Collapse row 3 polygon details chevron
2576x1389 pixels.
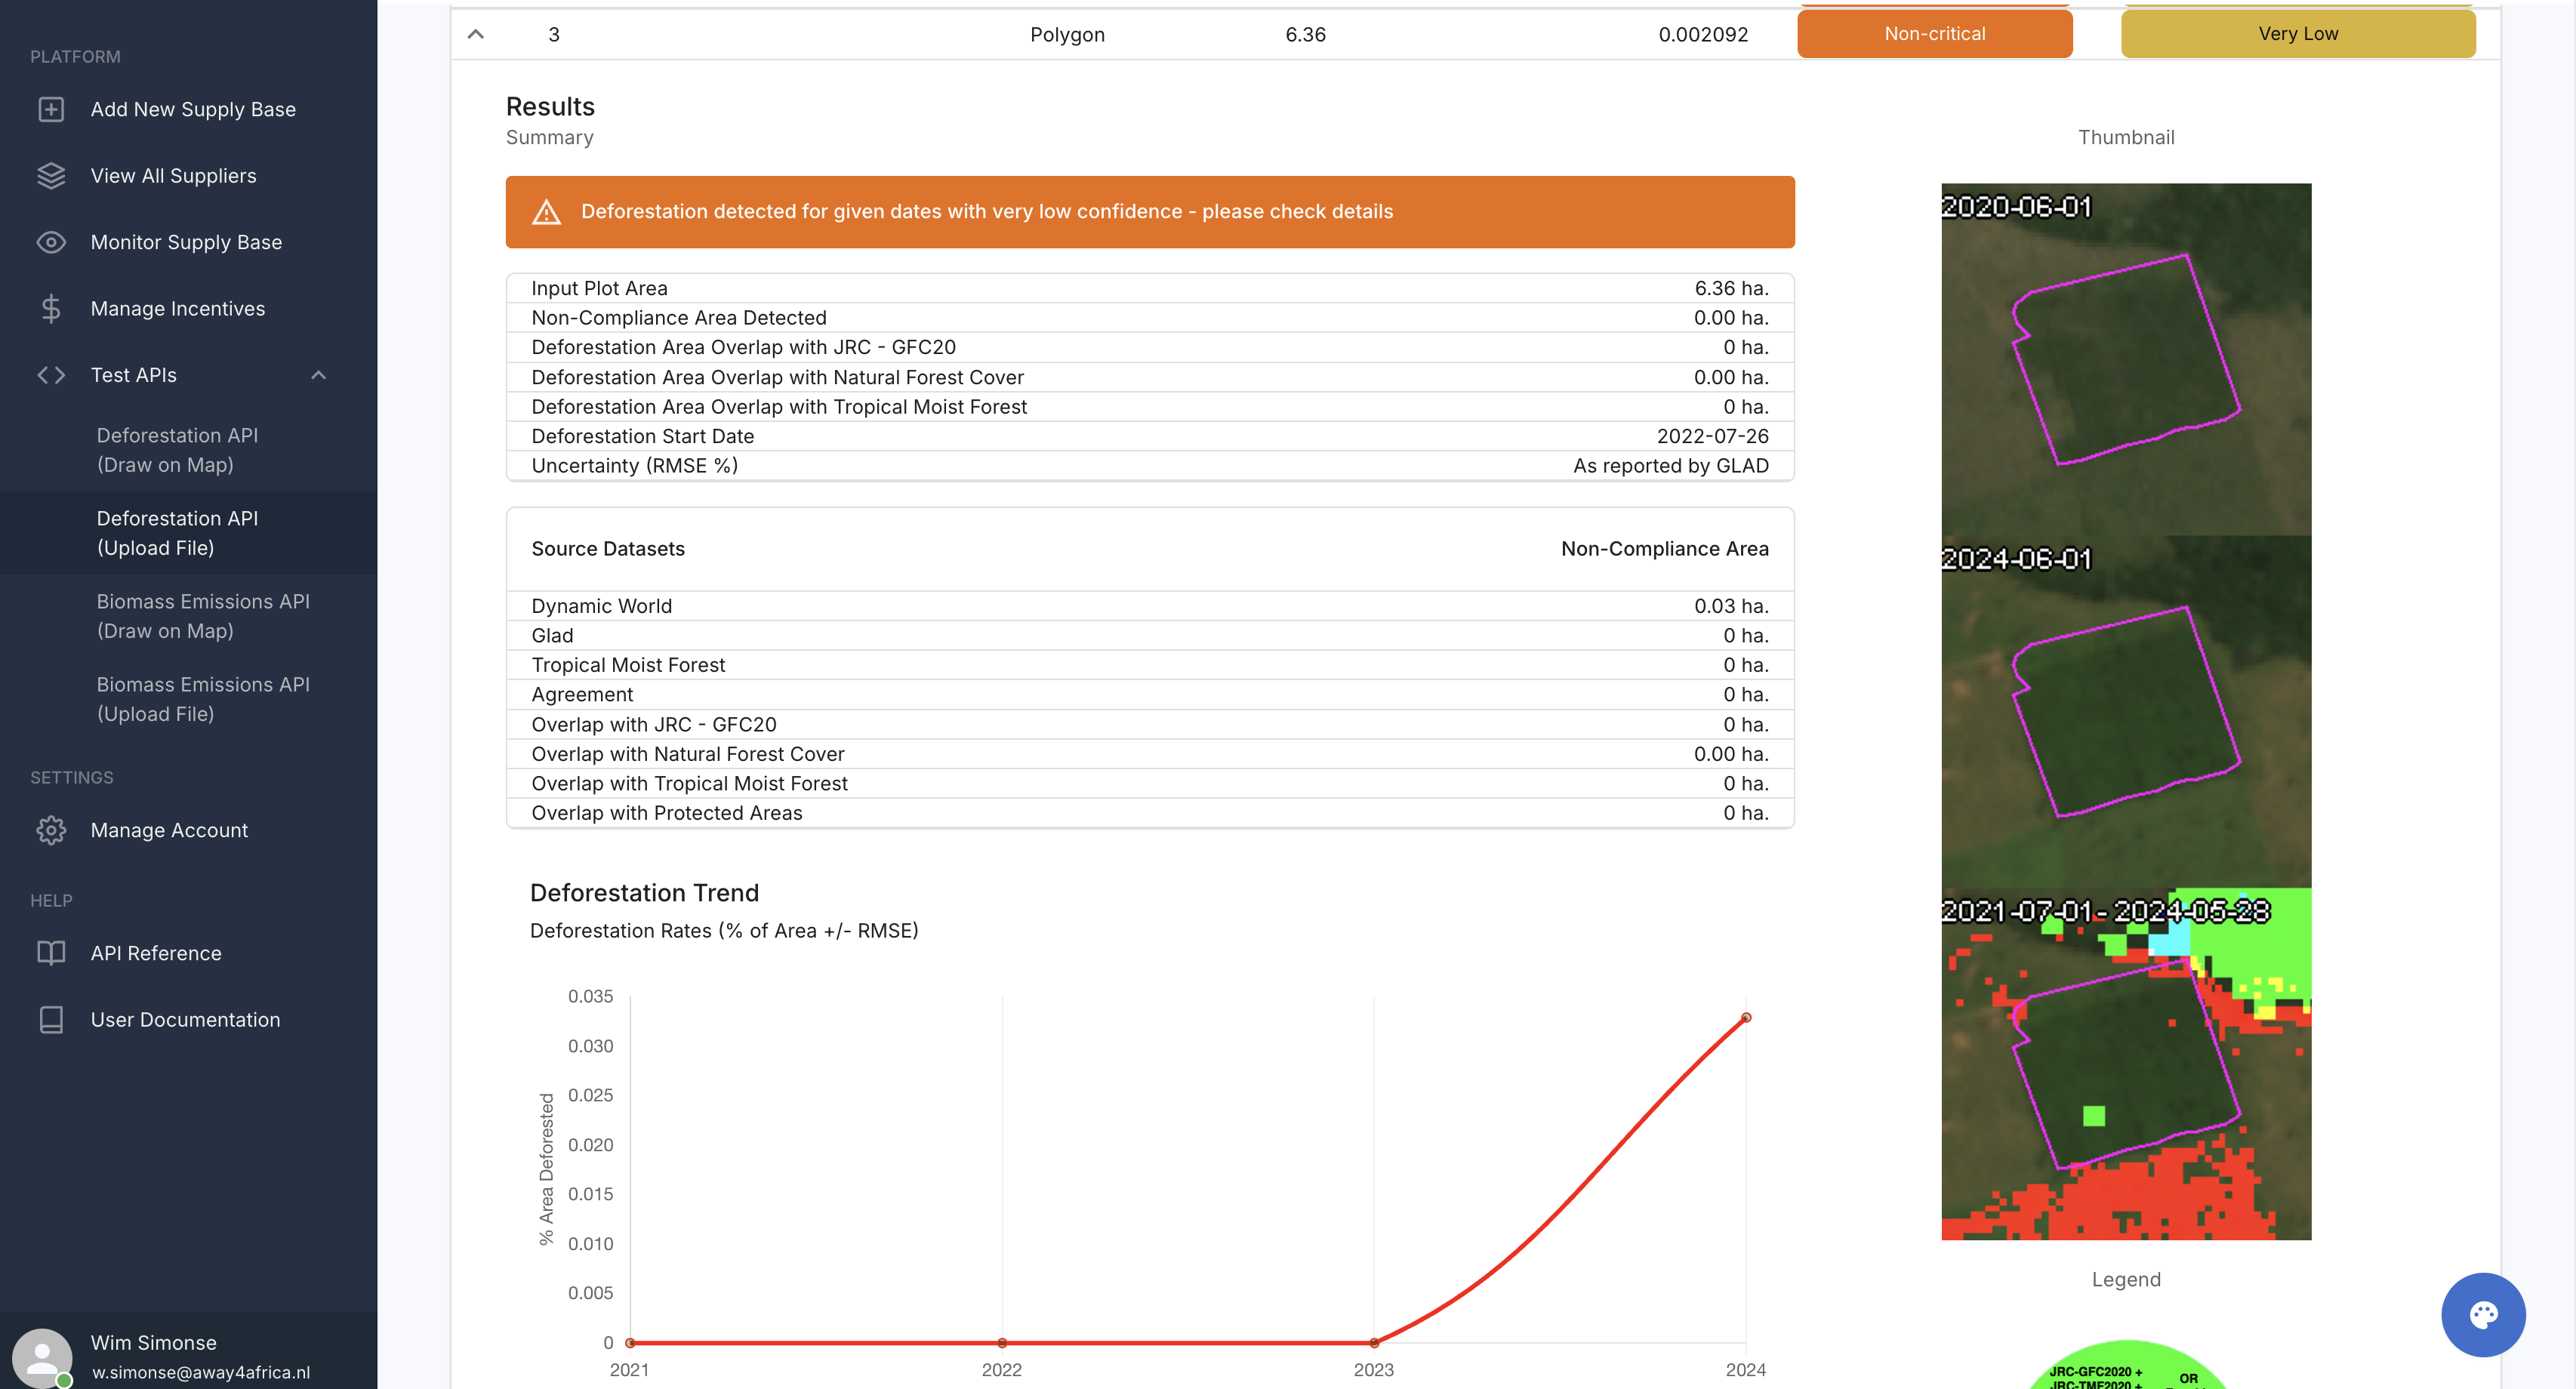coord(476,34)
